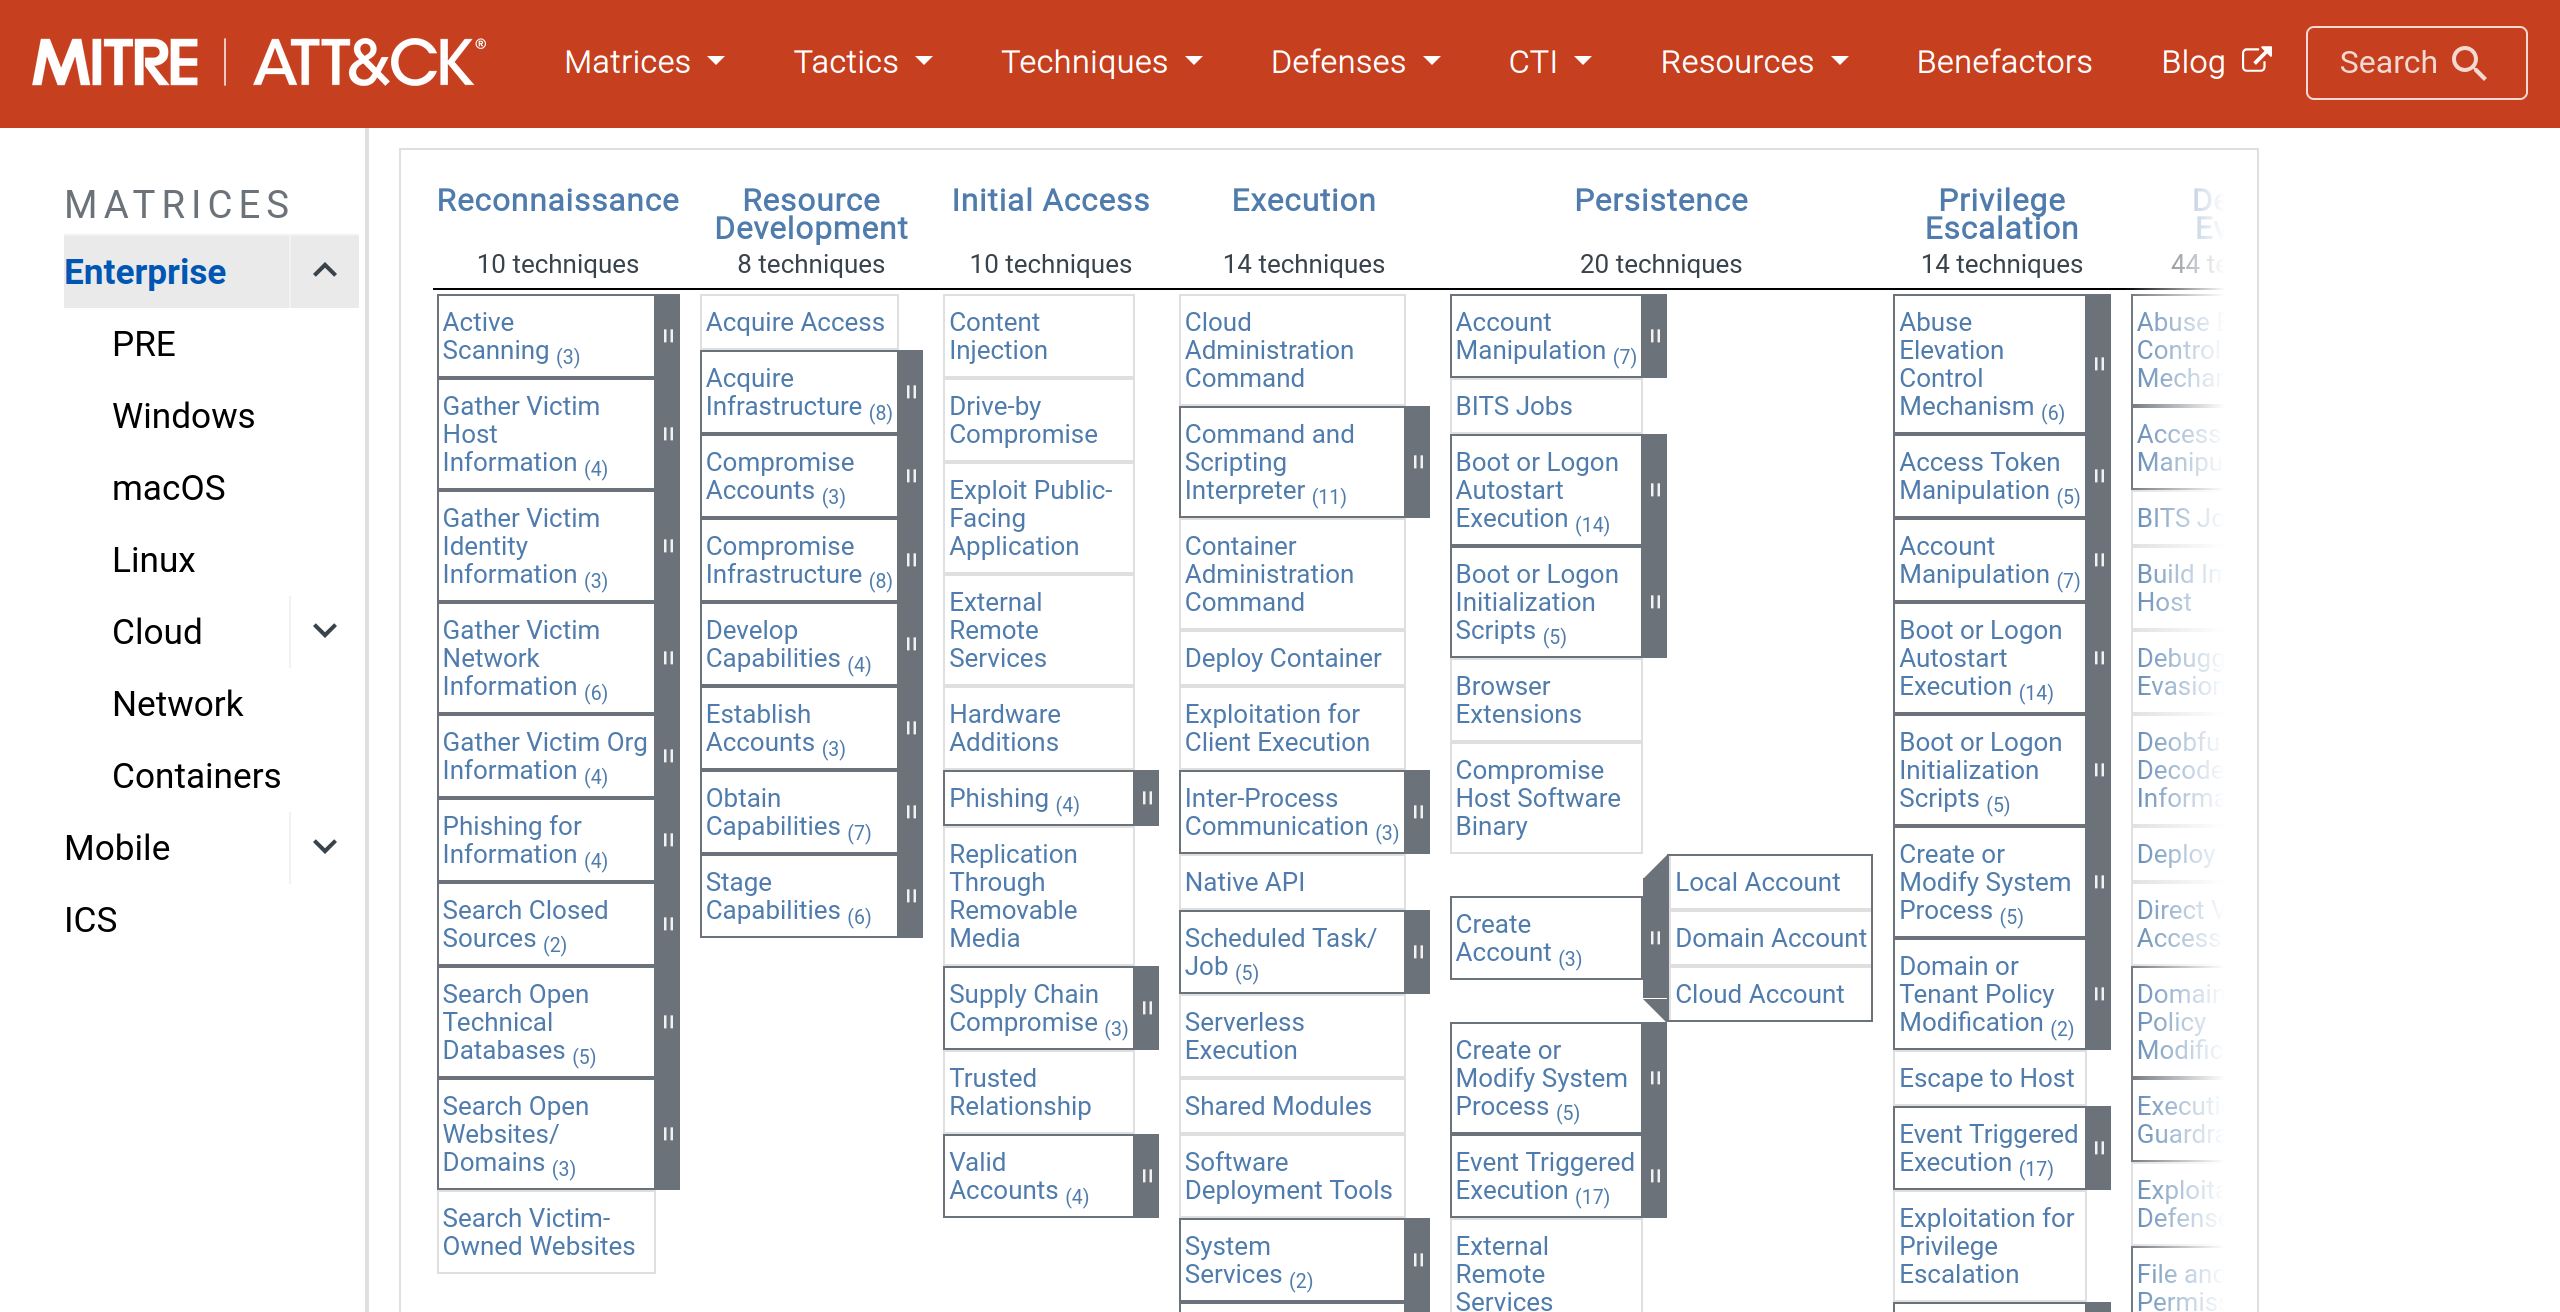Open the Deploy Container technique
The height and width of the screenshot is (1312, 2560).
1283,658
